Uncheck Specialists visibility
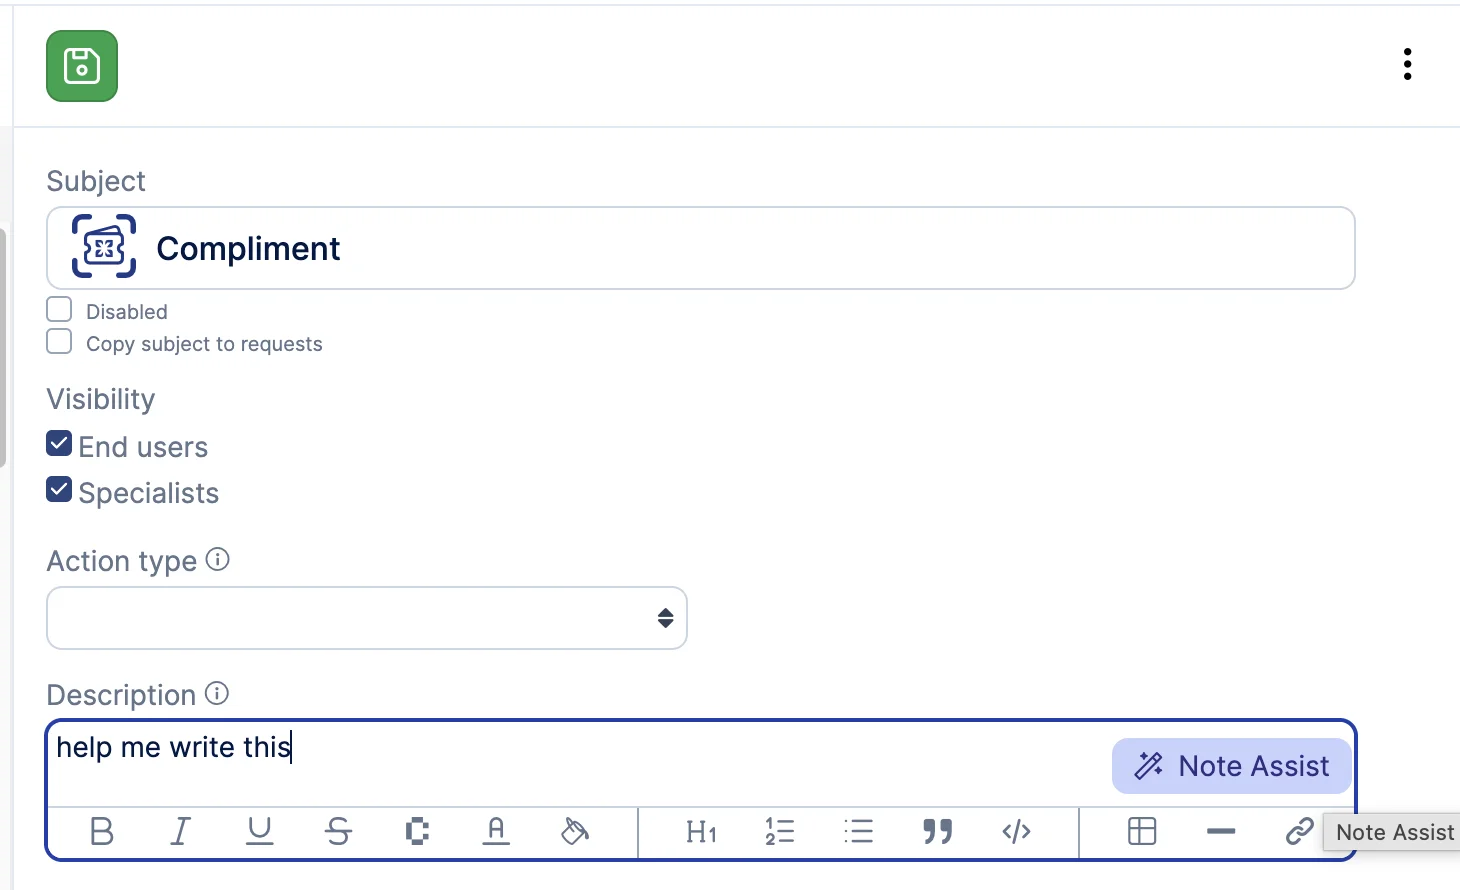The image size is (1460, 890). (59, 489)
